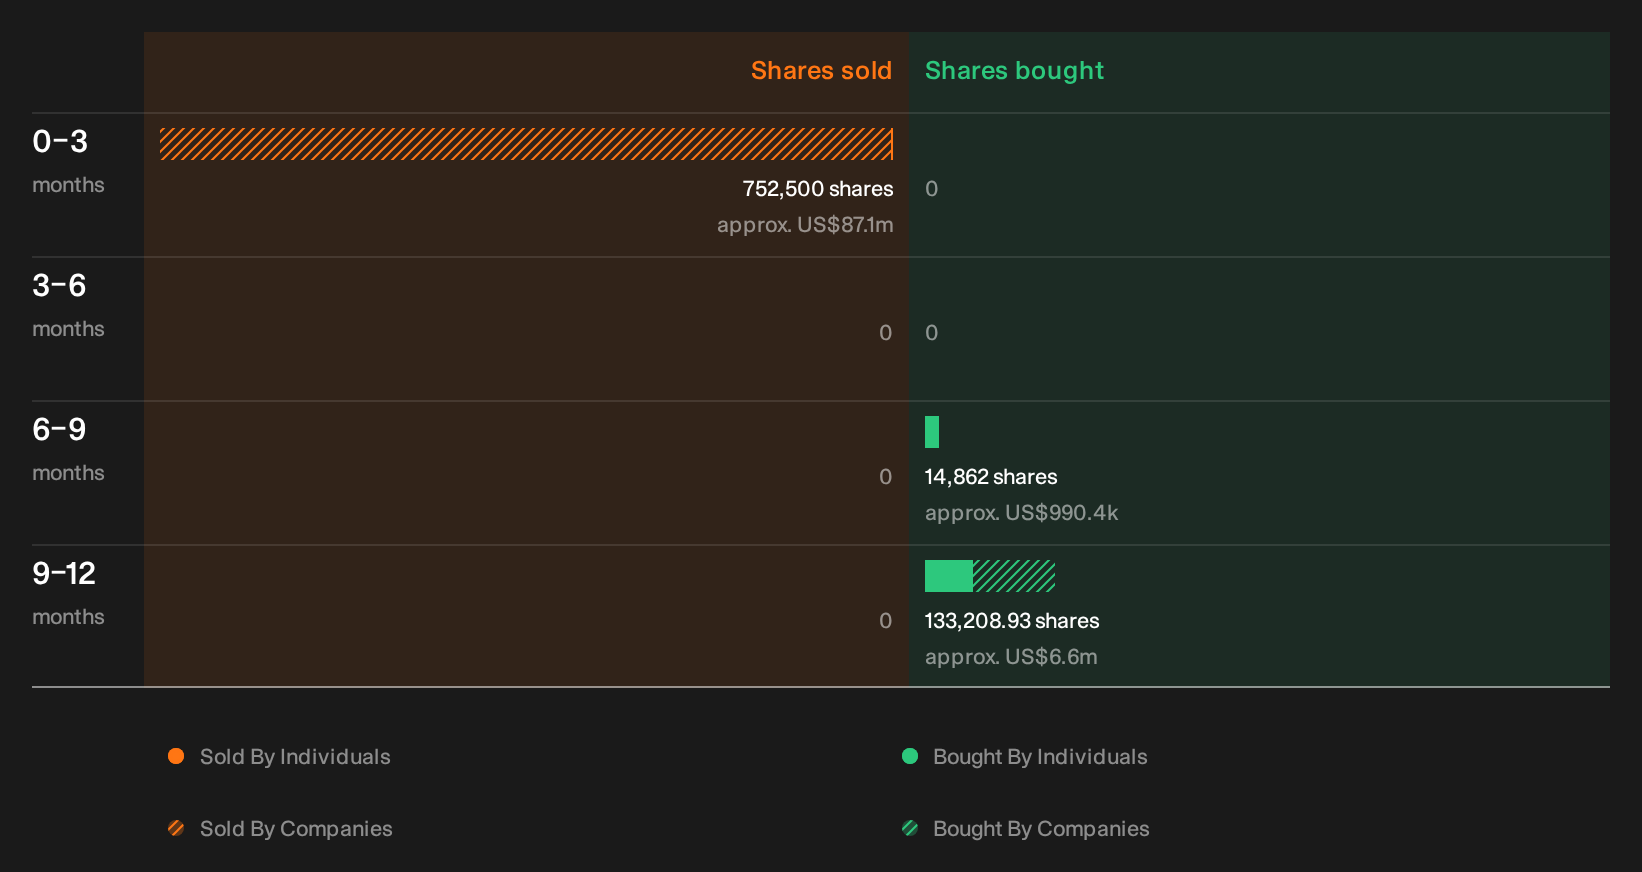Screen dimensions: 1642x872
Task: Click the Shares bought column header
Action: (x=1014, y=71)
